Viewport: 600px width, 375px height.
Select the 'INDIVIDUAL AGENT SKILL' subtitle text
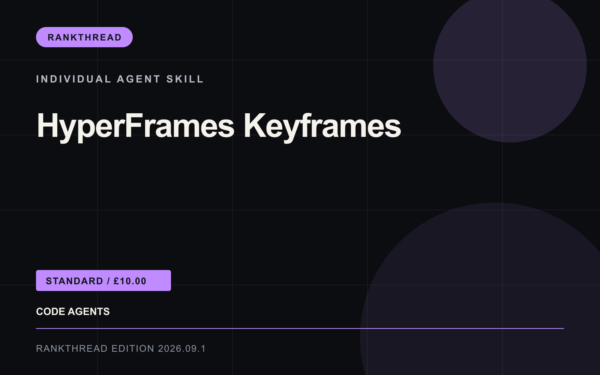[x=120, y=79]
